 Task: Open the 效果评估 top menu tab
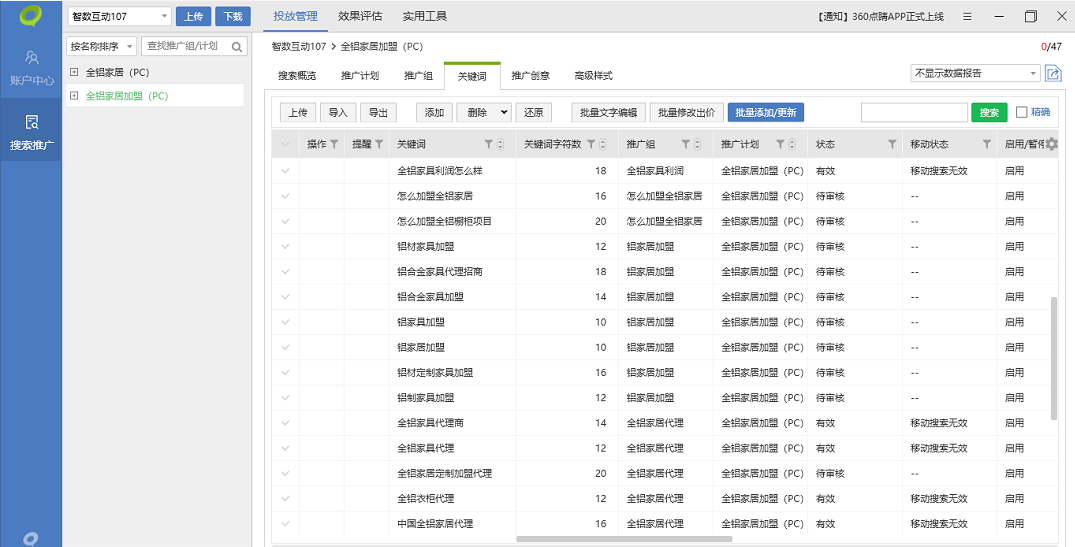[360, 16]
